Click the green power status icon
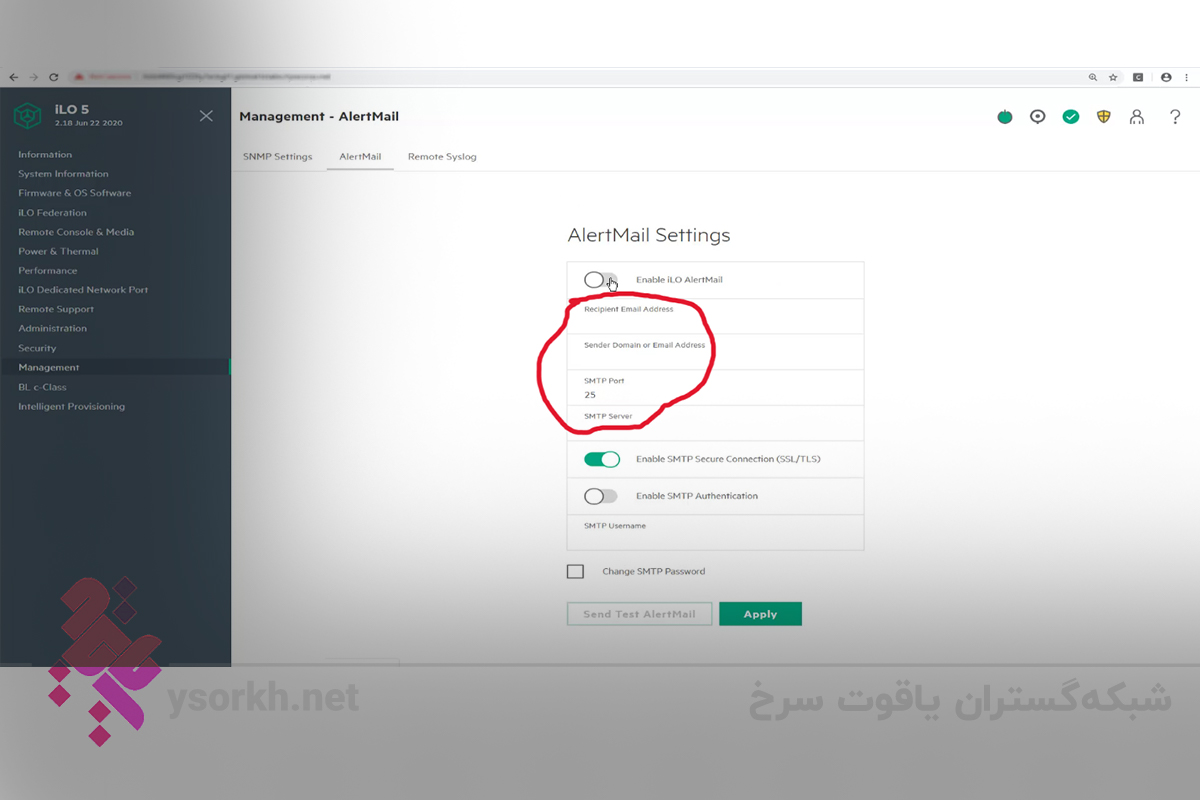Viewport: 1200px width, 800px height. coord(1005,117)
